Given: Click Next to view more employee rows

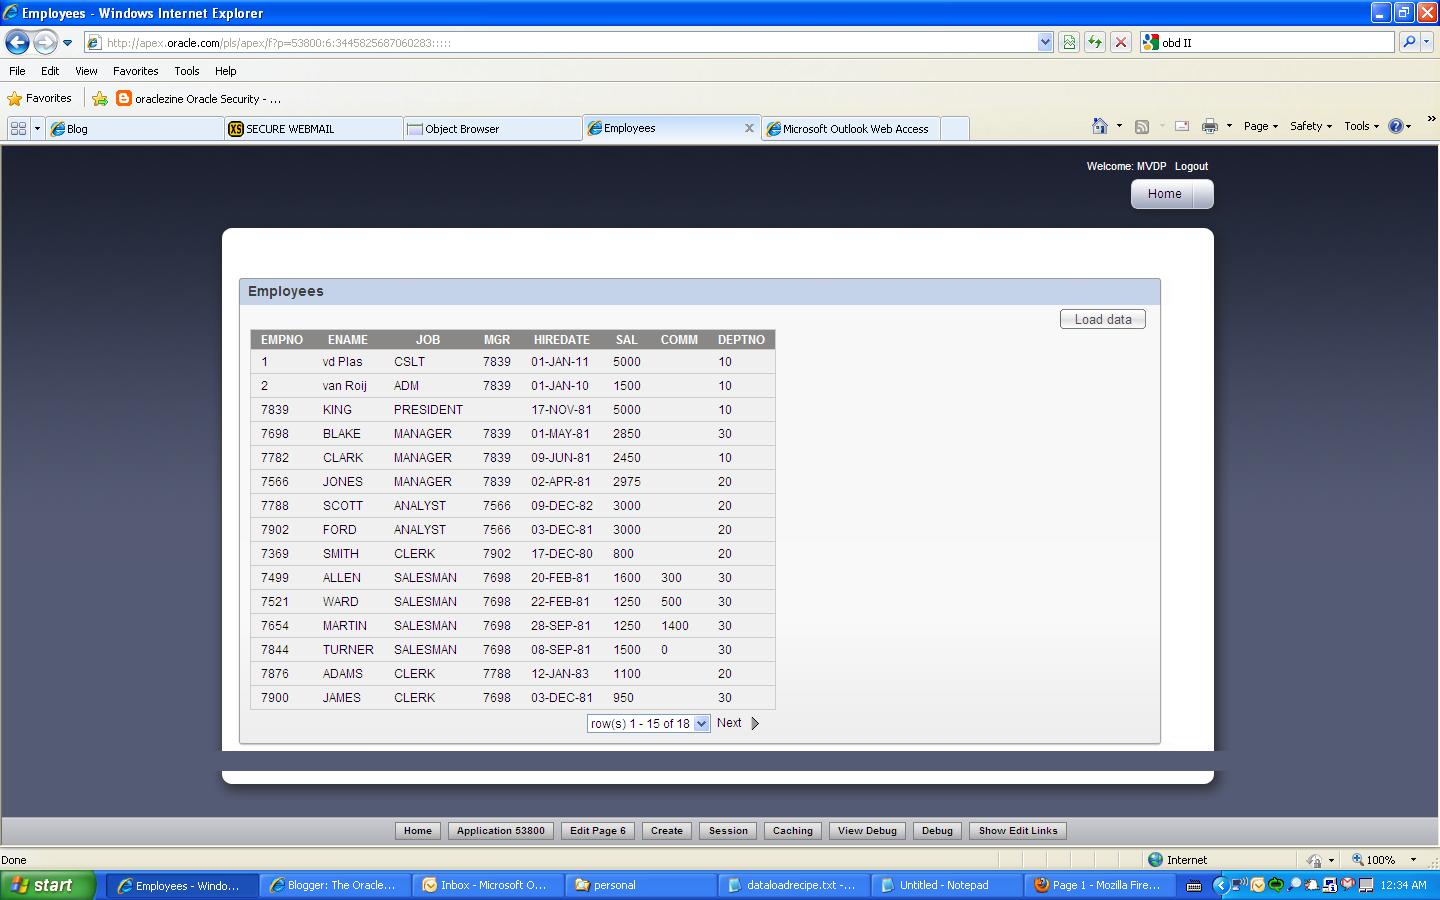Looking at the screenshot, I should 729,722.
